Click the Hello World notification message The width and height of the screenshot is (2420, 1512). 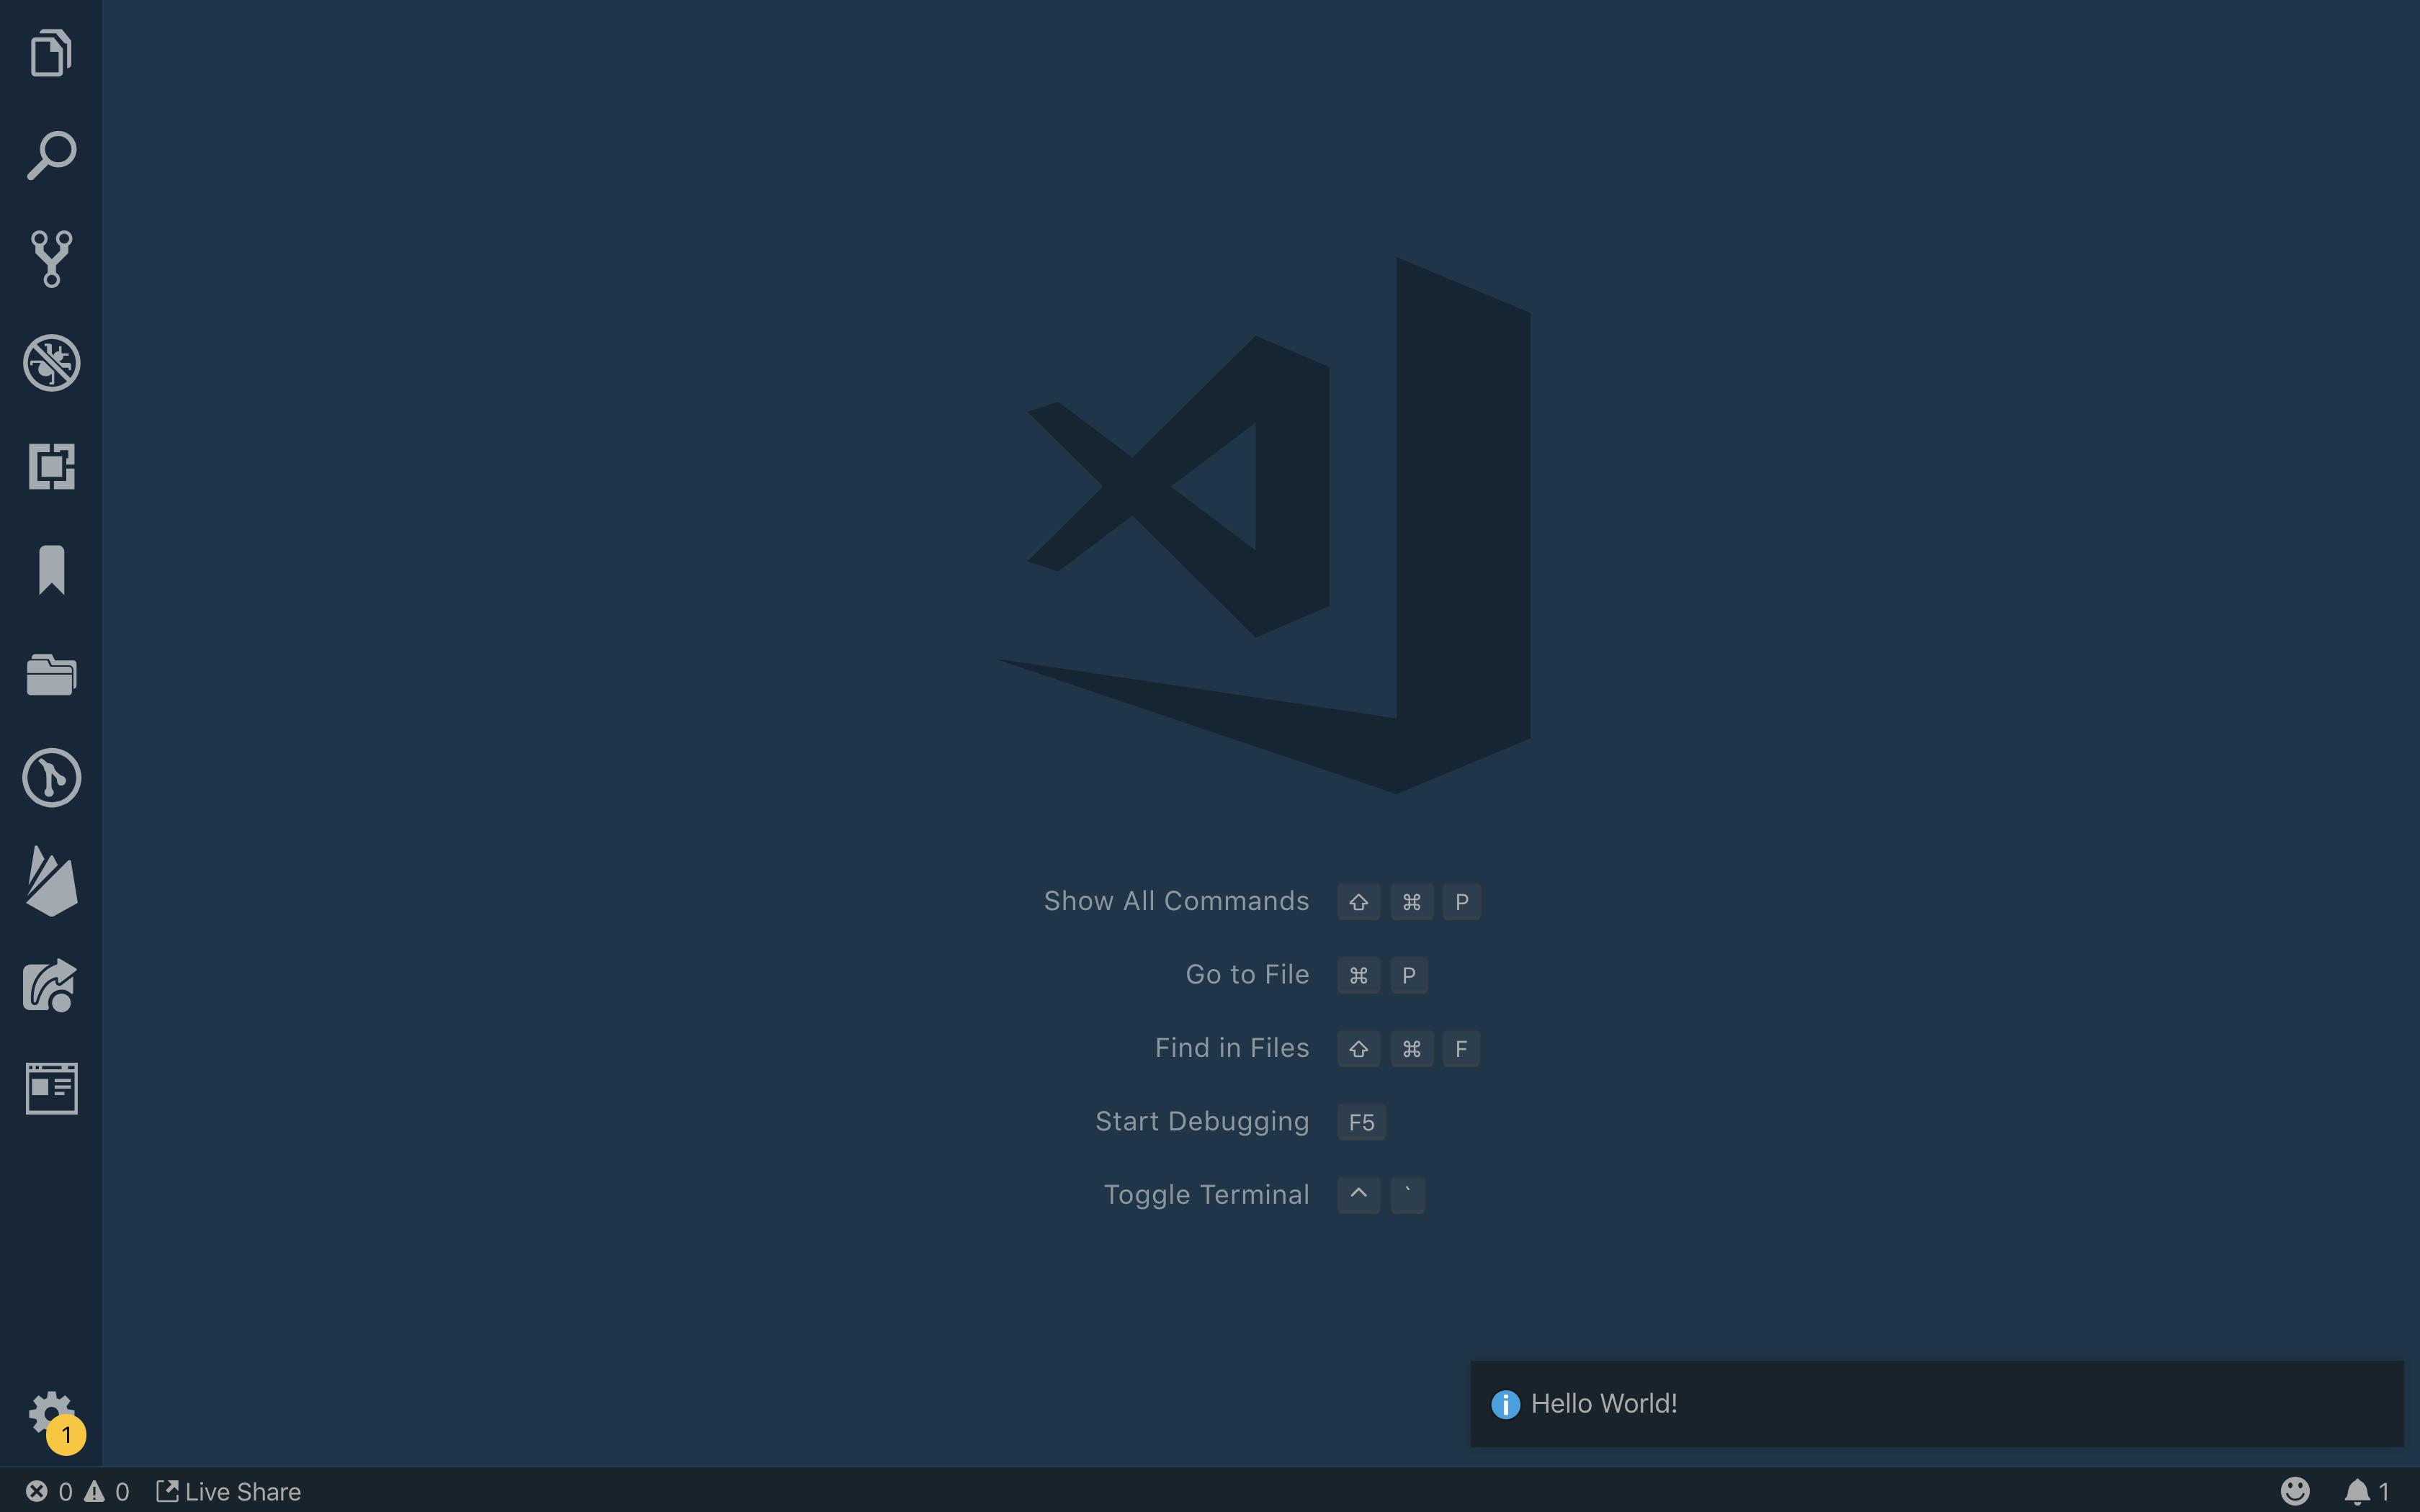coord(1604,1403)
